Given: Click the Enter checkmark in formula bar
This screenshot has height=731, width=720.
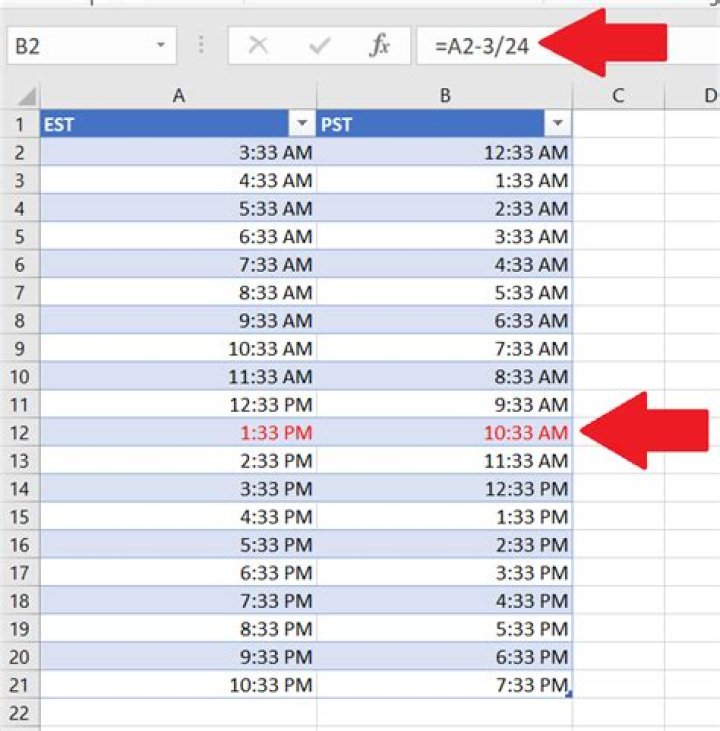Looking at the screenshot, I should (319, 46).
